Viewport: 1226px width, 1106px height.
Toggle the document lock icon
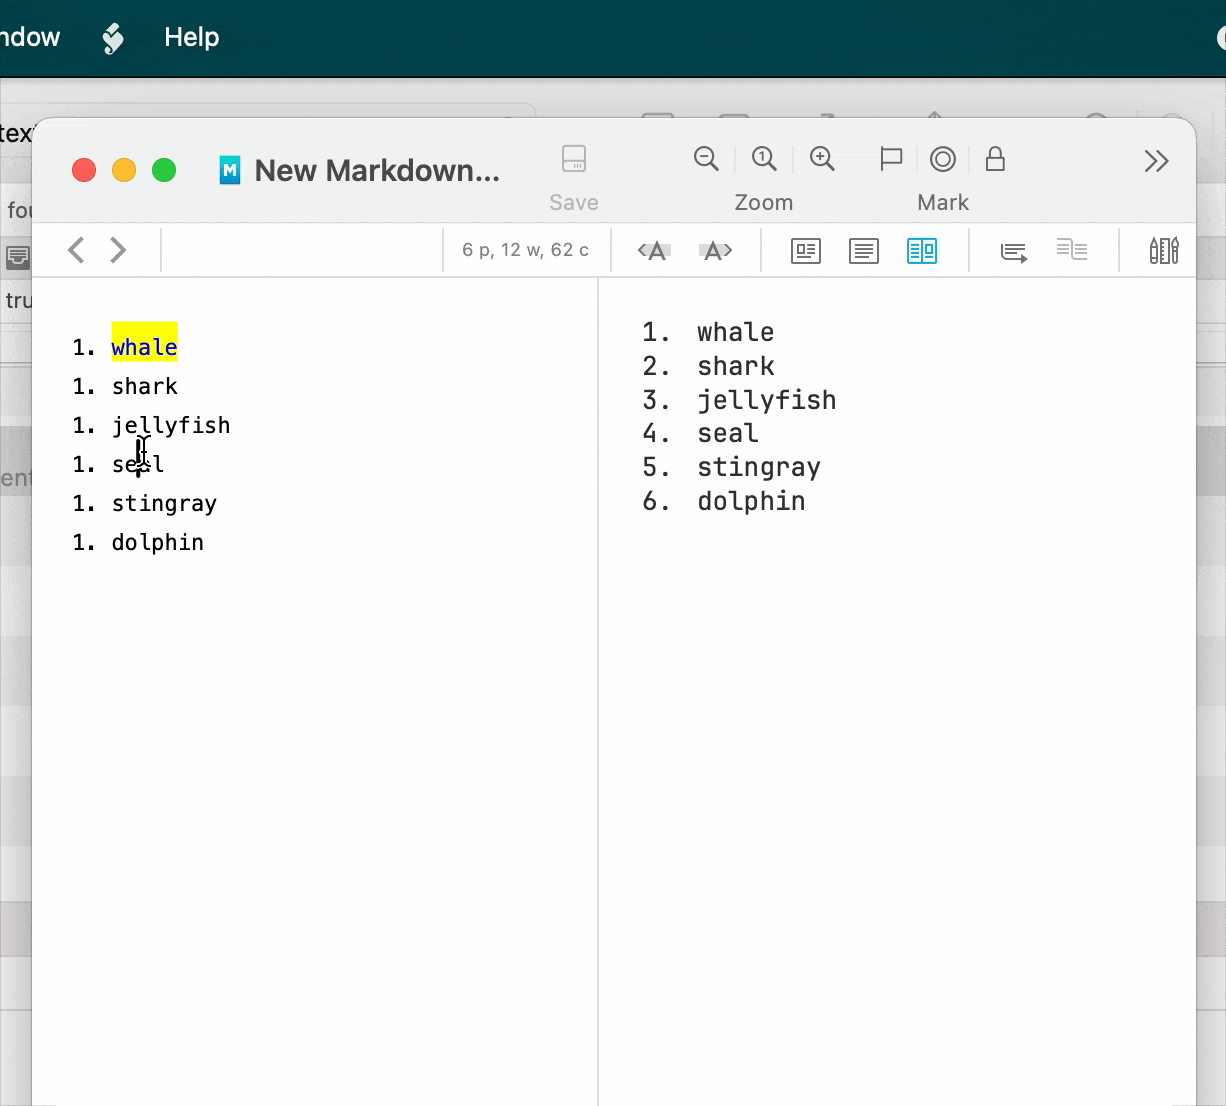pos(995,159)
